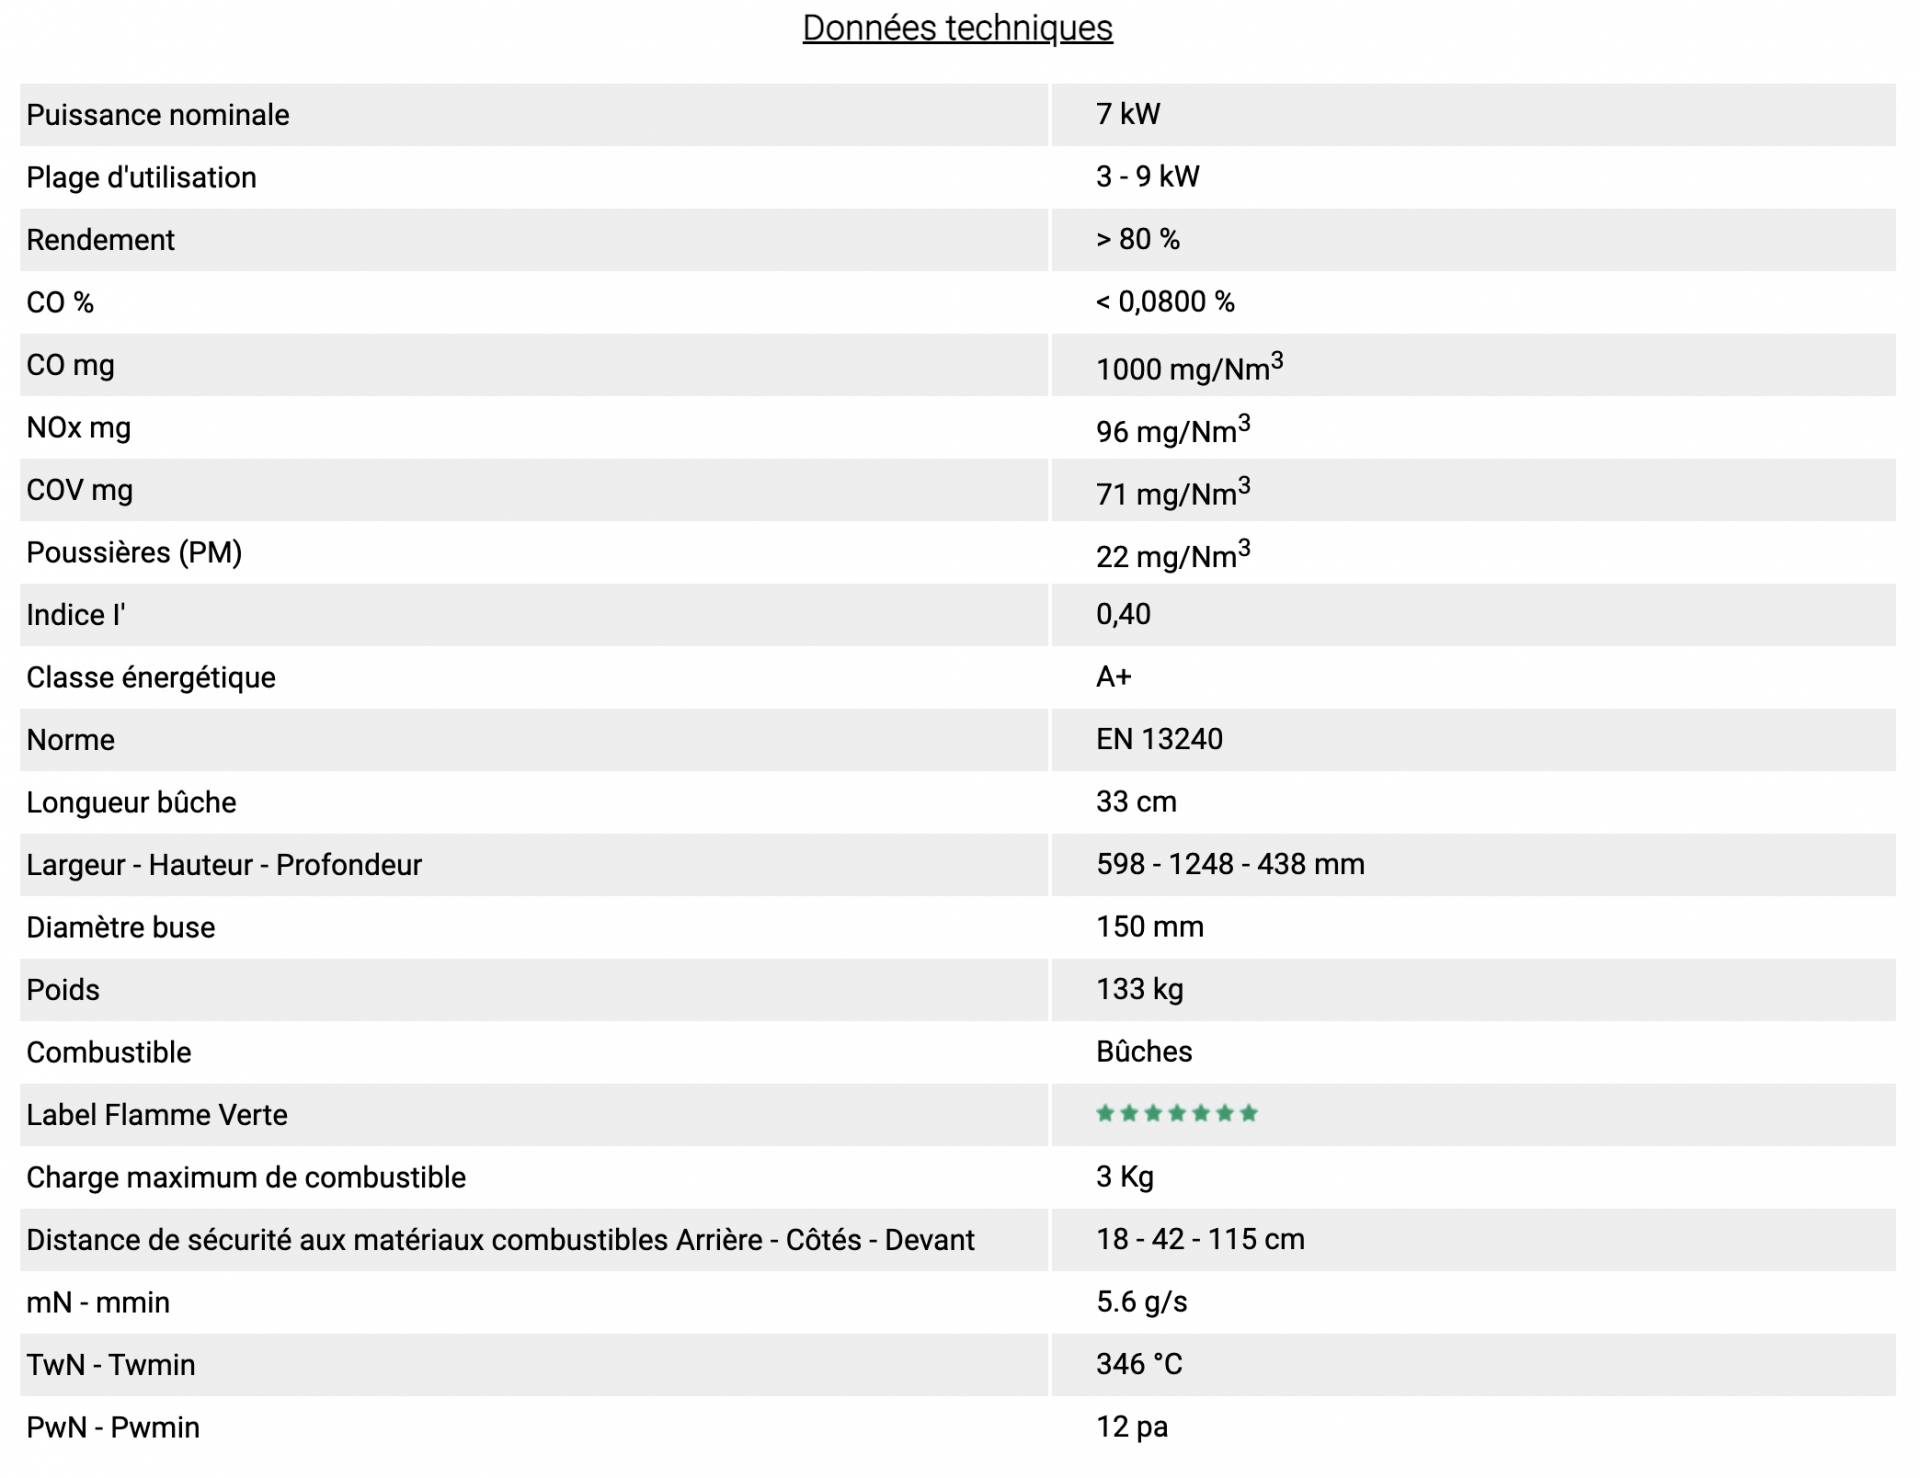Click the Poussières (PM) label
This screenshot has width=1920, height=1478.
[x=134, y=553]
